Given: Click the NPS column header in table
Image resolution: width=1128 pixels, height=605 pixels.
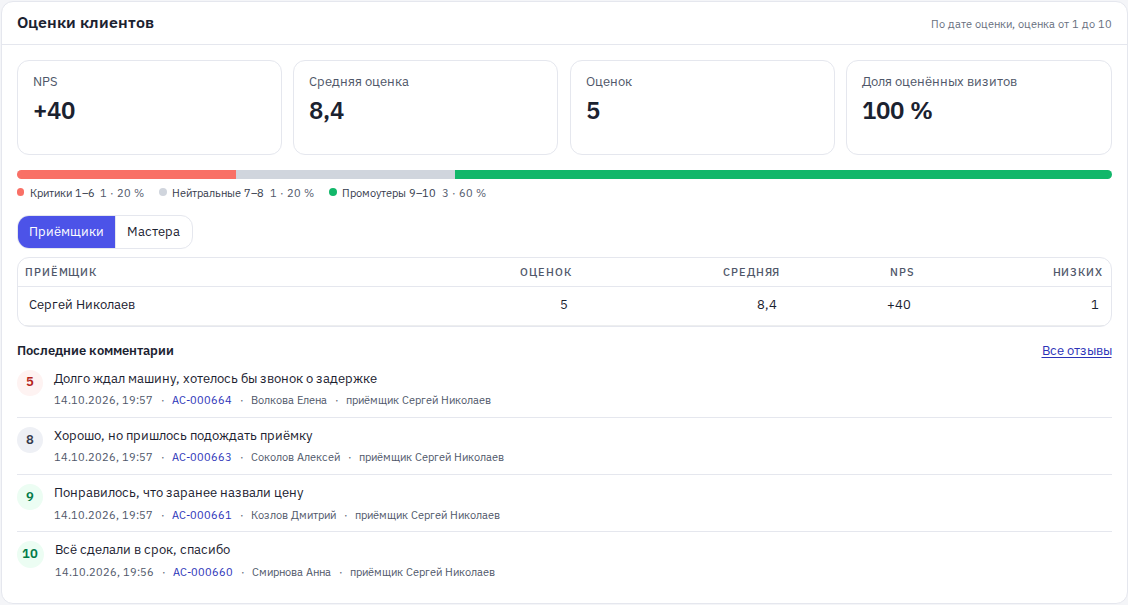Looking at the screenshot, I should pos(901,272).
